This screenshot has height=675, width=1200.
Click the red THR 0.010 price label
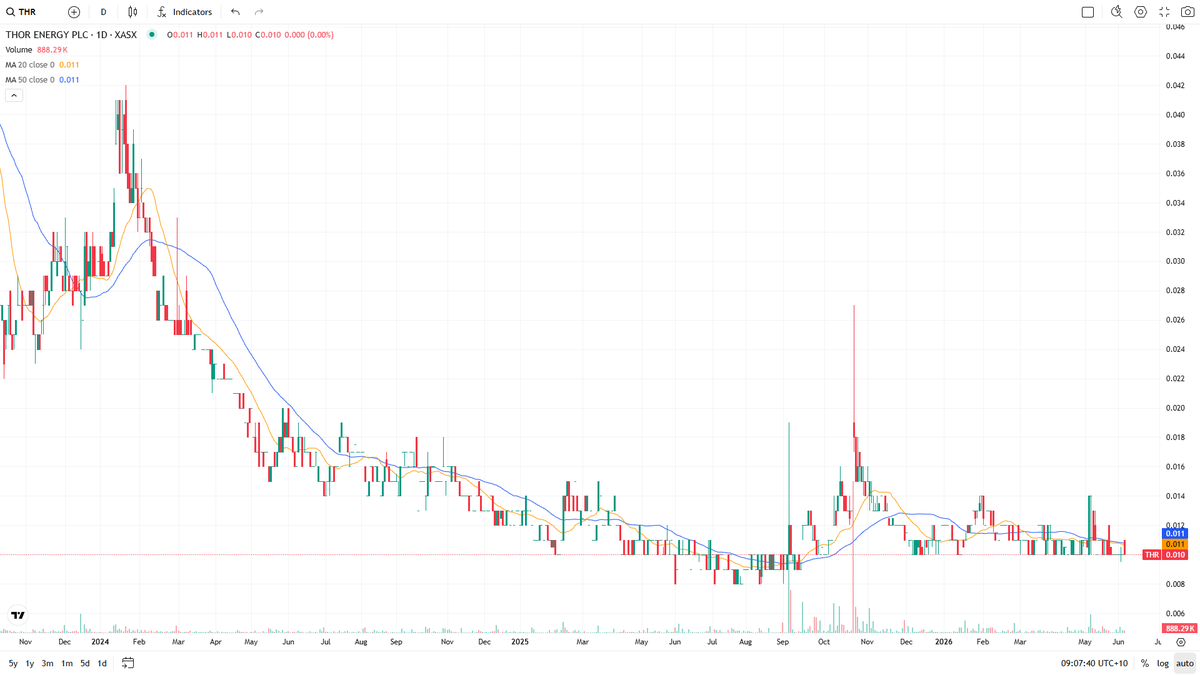[x=1165, y=554]
